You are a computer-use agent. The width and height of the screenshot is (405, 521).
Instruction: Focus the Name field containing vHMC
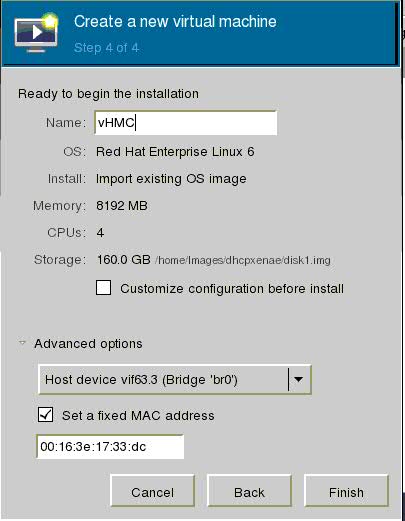186,123
